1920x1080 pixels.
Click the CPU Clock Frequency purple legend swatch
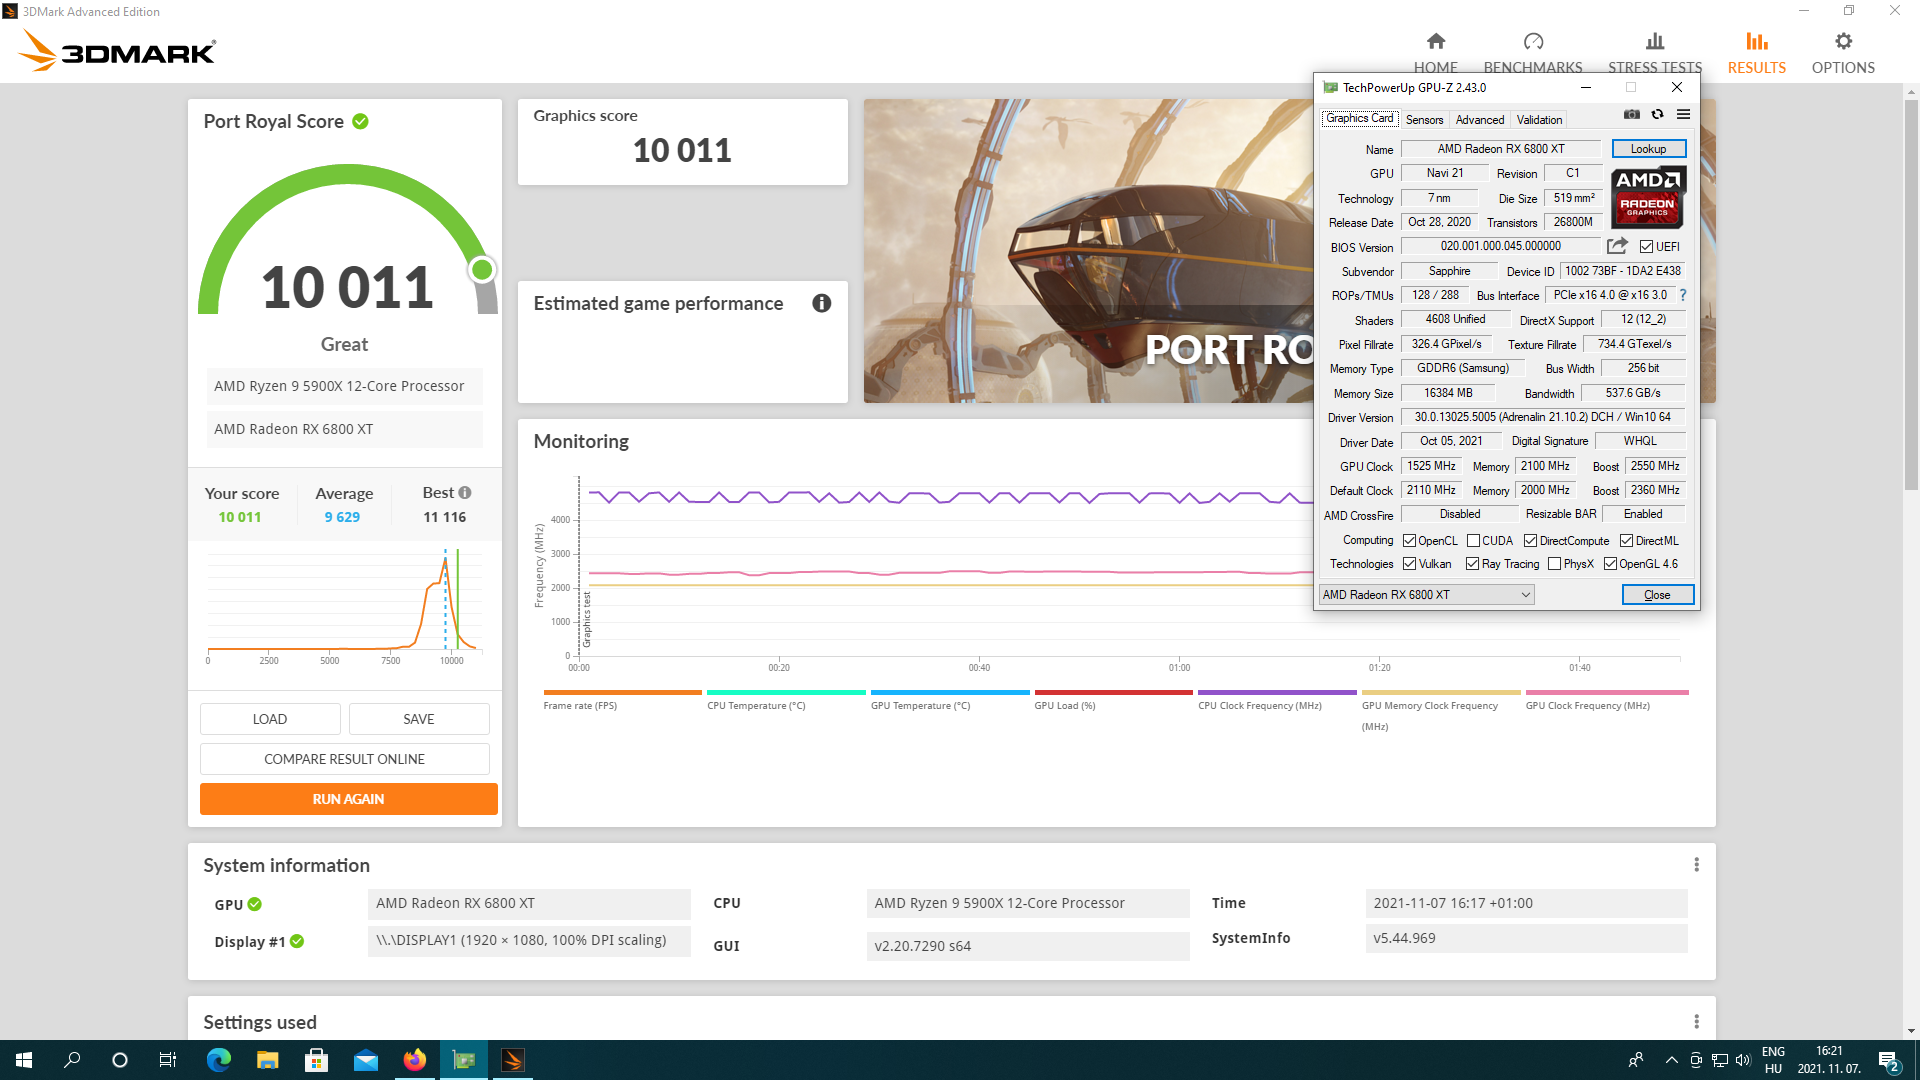(1277, 692)
